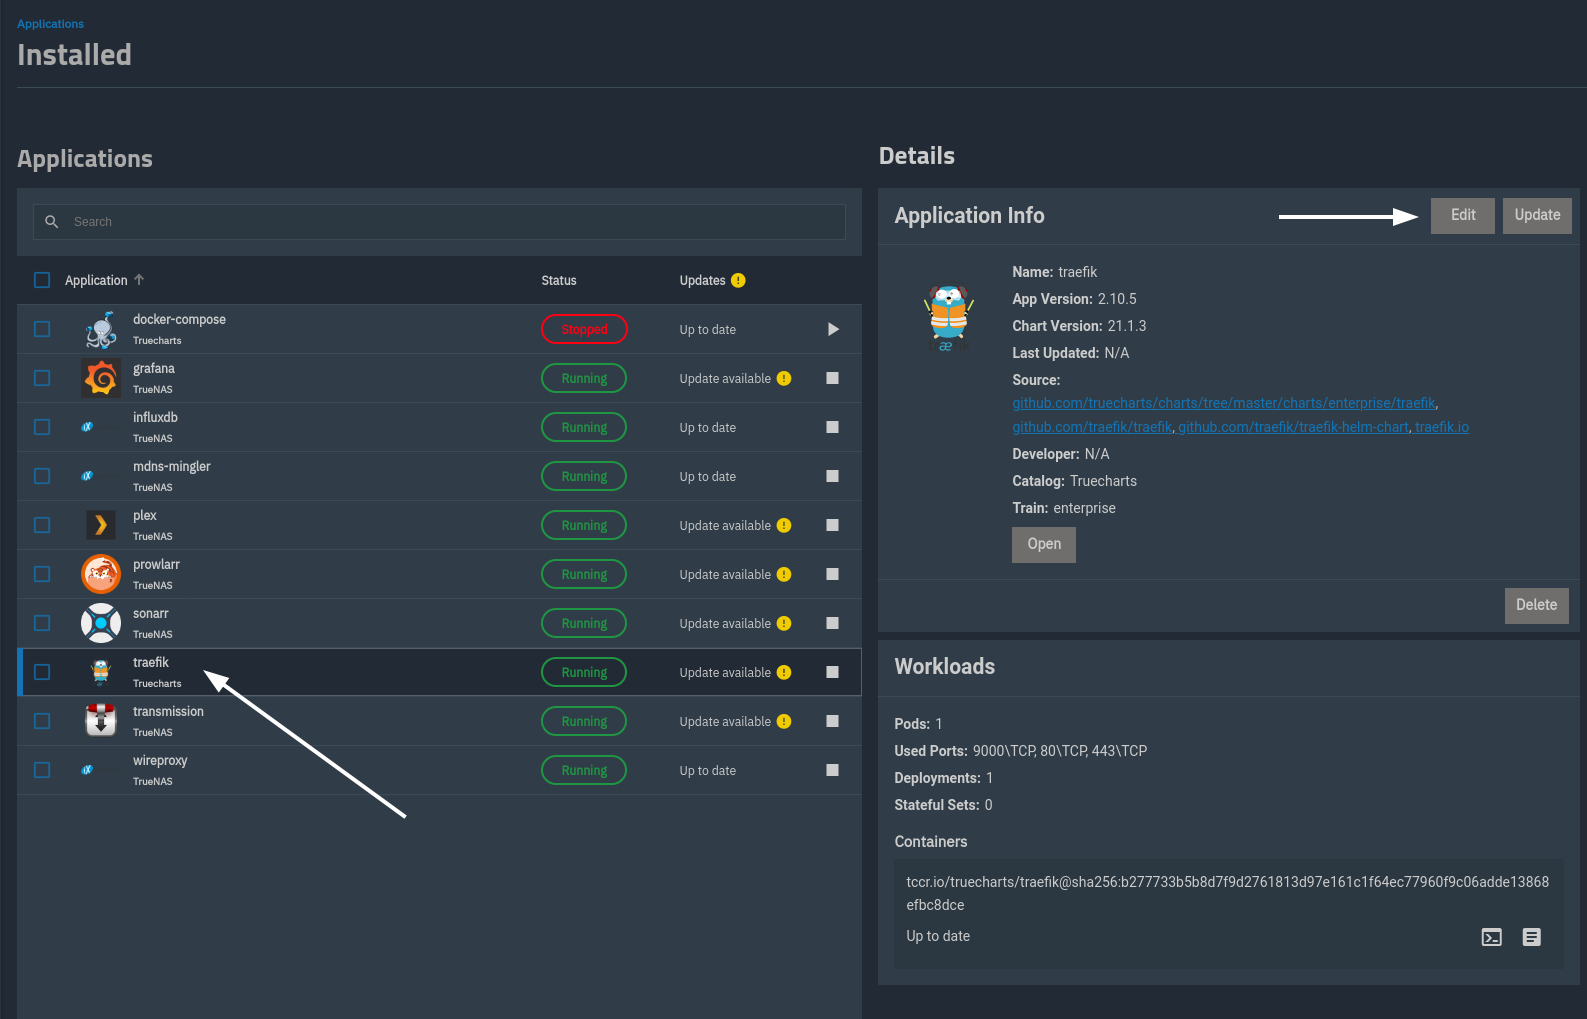
Task: Edit the traefik application
Action: [1462, 215]
